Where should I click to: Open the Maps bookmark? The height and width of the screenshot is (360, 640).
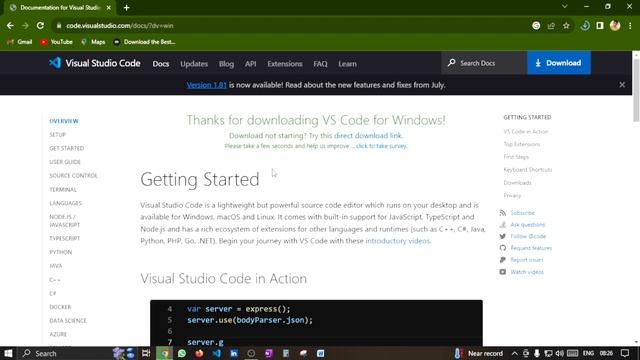(x=93, y=42)
